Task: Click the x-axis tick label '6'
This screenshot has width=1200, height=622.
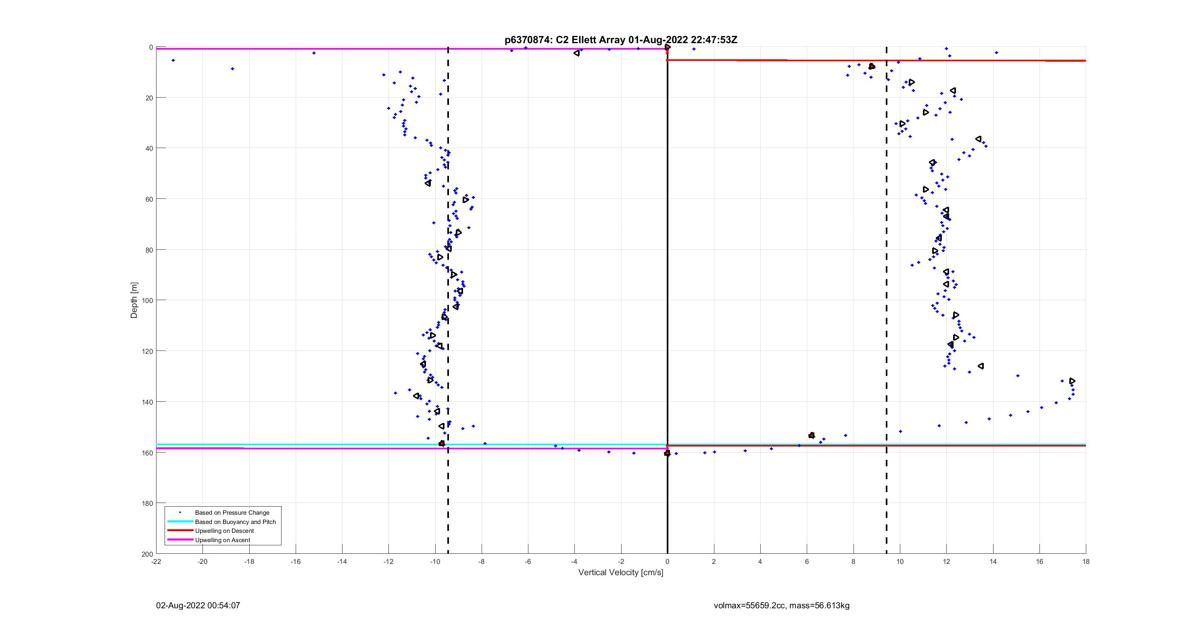Action: click(x=807, y=562)
